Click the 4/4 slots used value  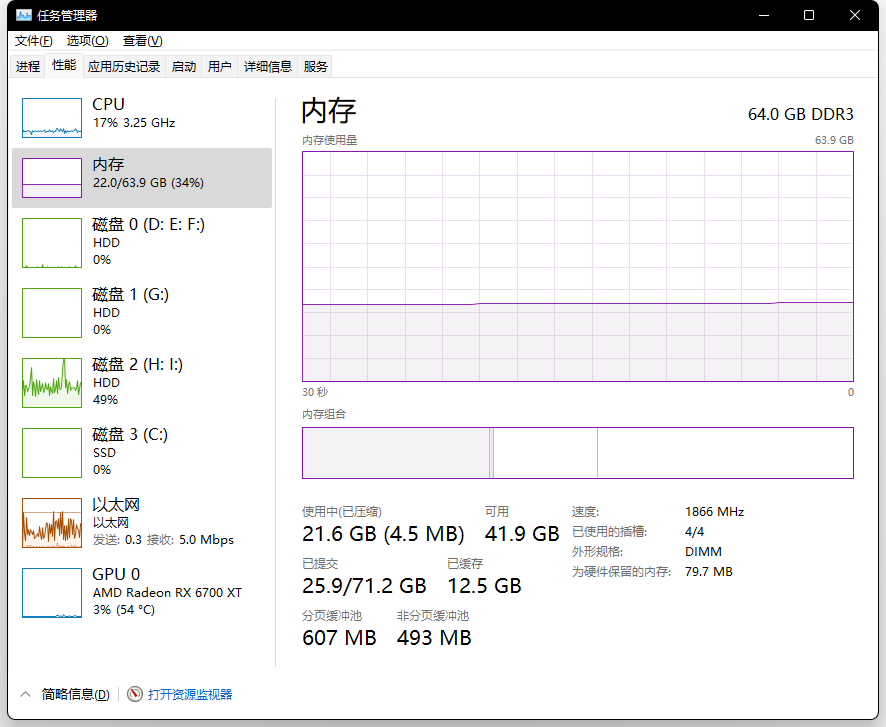click(x=694, y=532)
